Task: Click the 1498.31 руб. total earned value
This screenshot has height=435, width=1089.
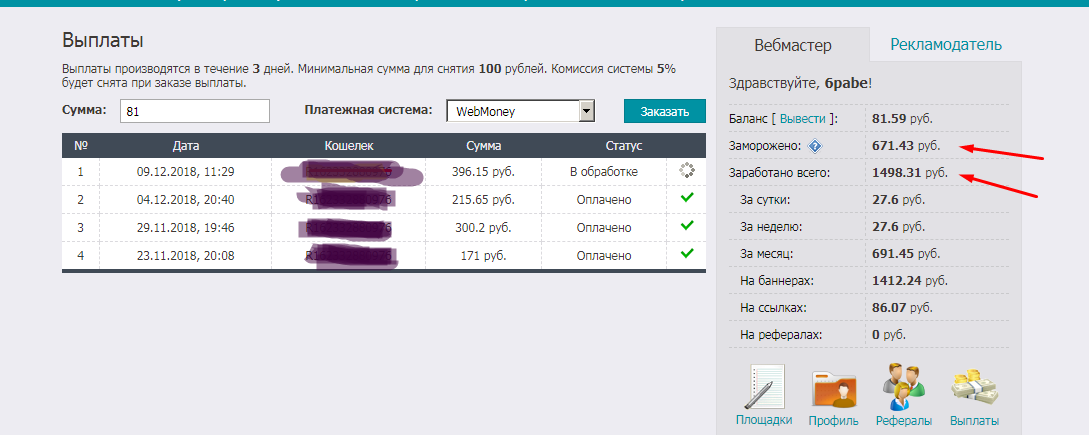Action: coord(910,173)
